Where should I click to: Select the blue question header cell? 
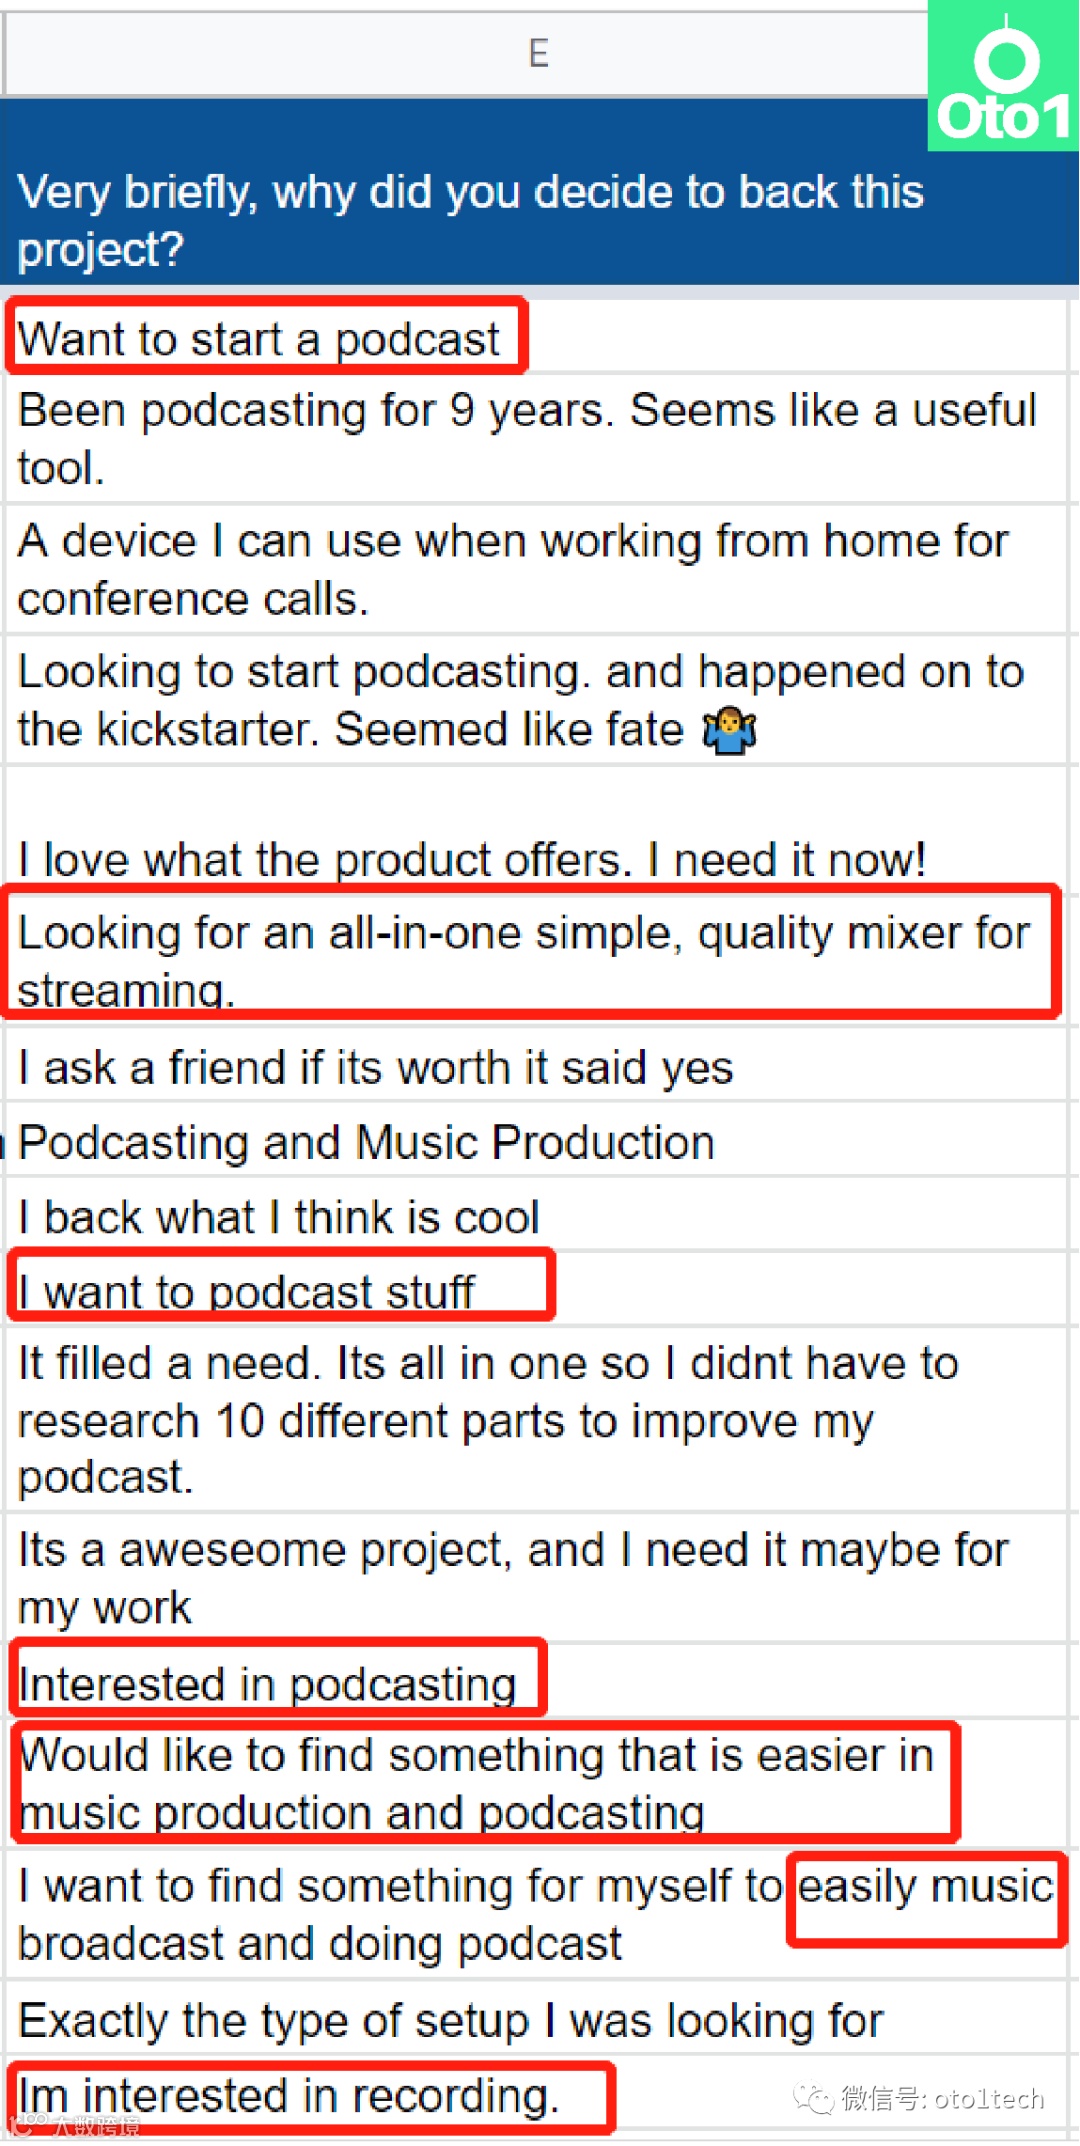click(x=470, y=220)
